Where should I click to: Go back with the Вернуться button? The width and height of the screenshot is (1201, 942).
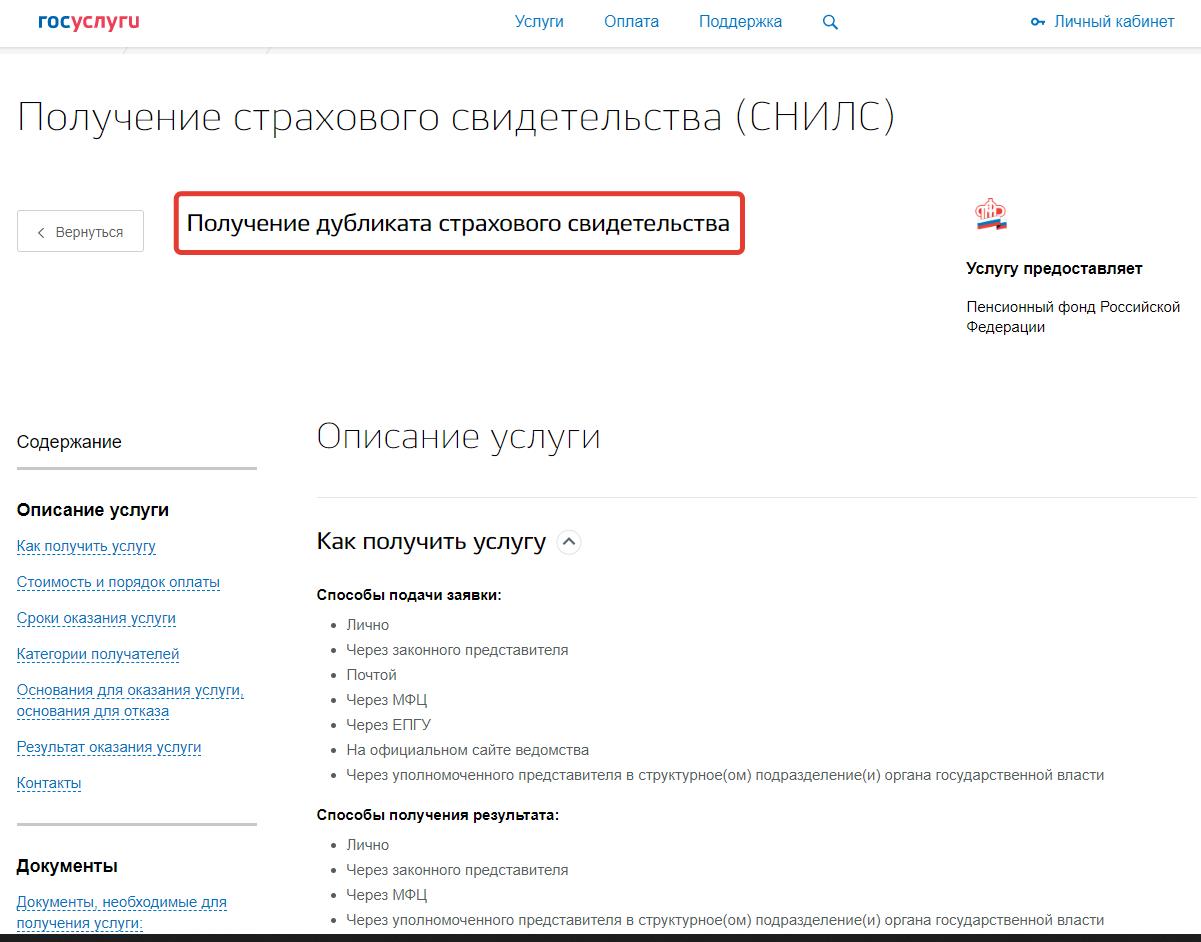coord(80,231)
